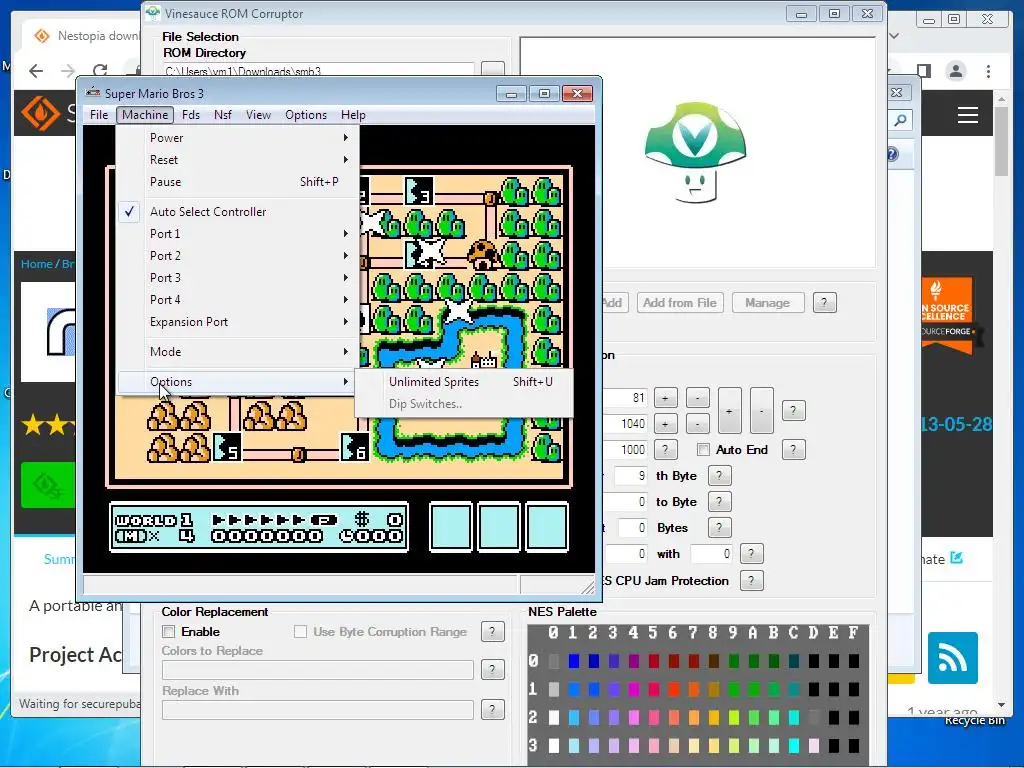Click the browse button beside ROM Directory
This screenshot has height=768, width=1024.
(x=492, y=69)
